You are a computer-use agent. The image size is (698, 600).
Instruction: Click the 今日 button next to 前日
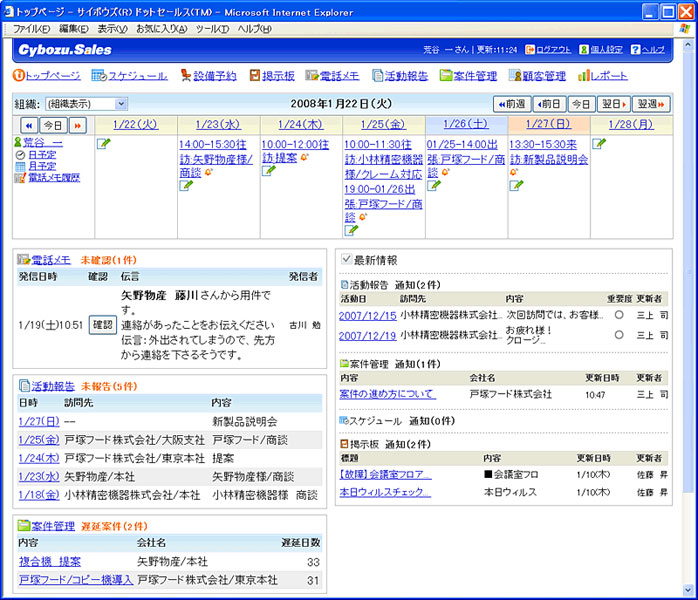581,104
